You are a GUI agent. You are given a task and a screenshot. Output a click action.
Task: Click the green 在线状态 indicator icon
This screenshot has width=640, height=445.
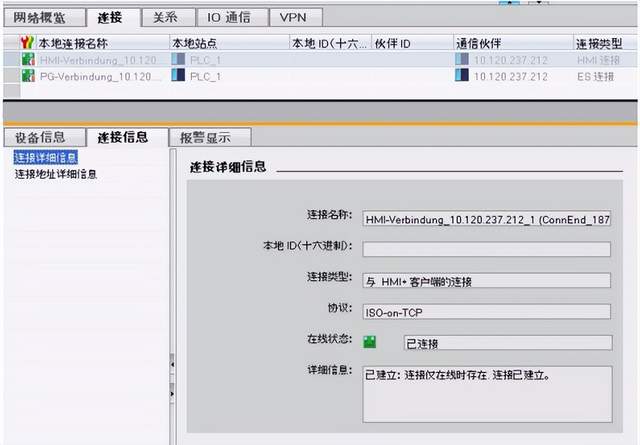(370, 342)
